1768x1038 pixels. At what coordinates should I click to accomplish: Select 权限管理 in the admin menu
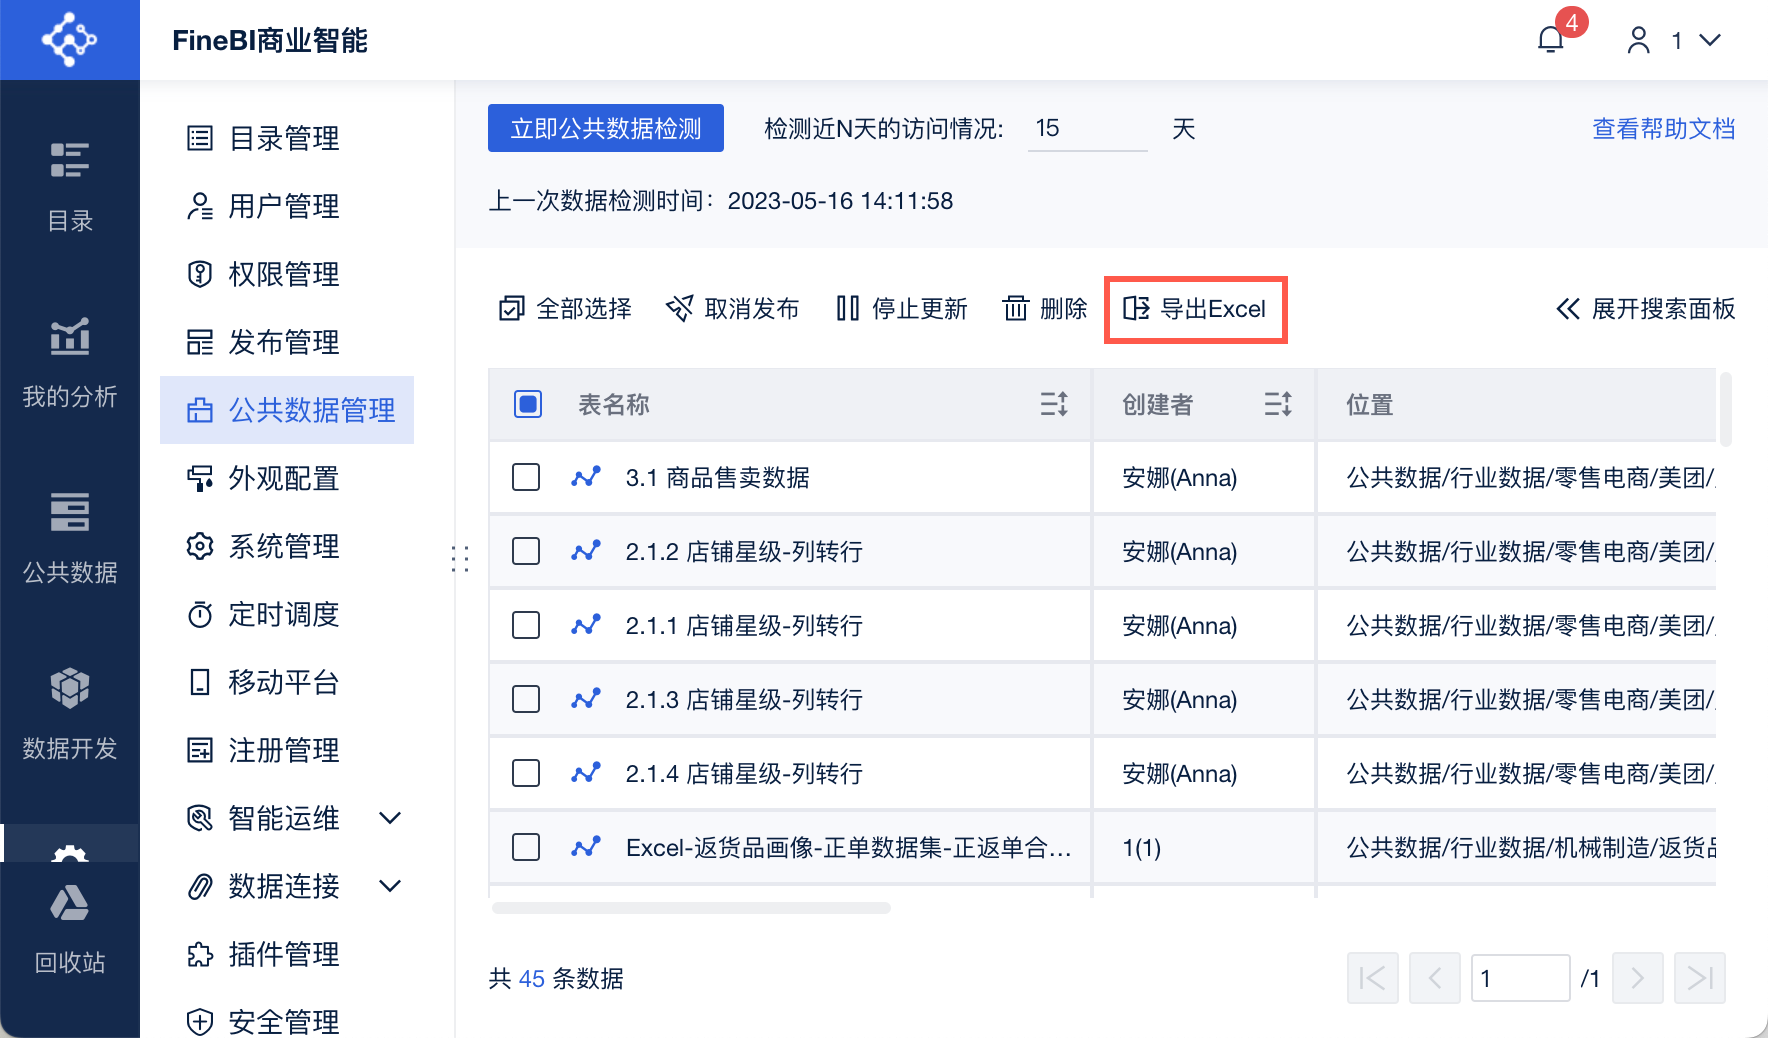[284, 274]
